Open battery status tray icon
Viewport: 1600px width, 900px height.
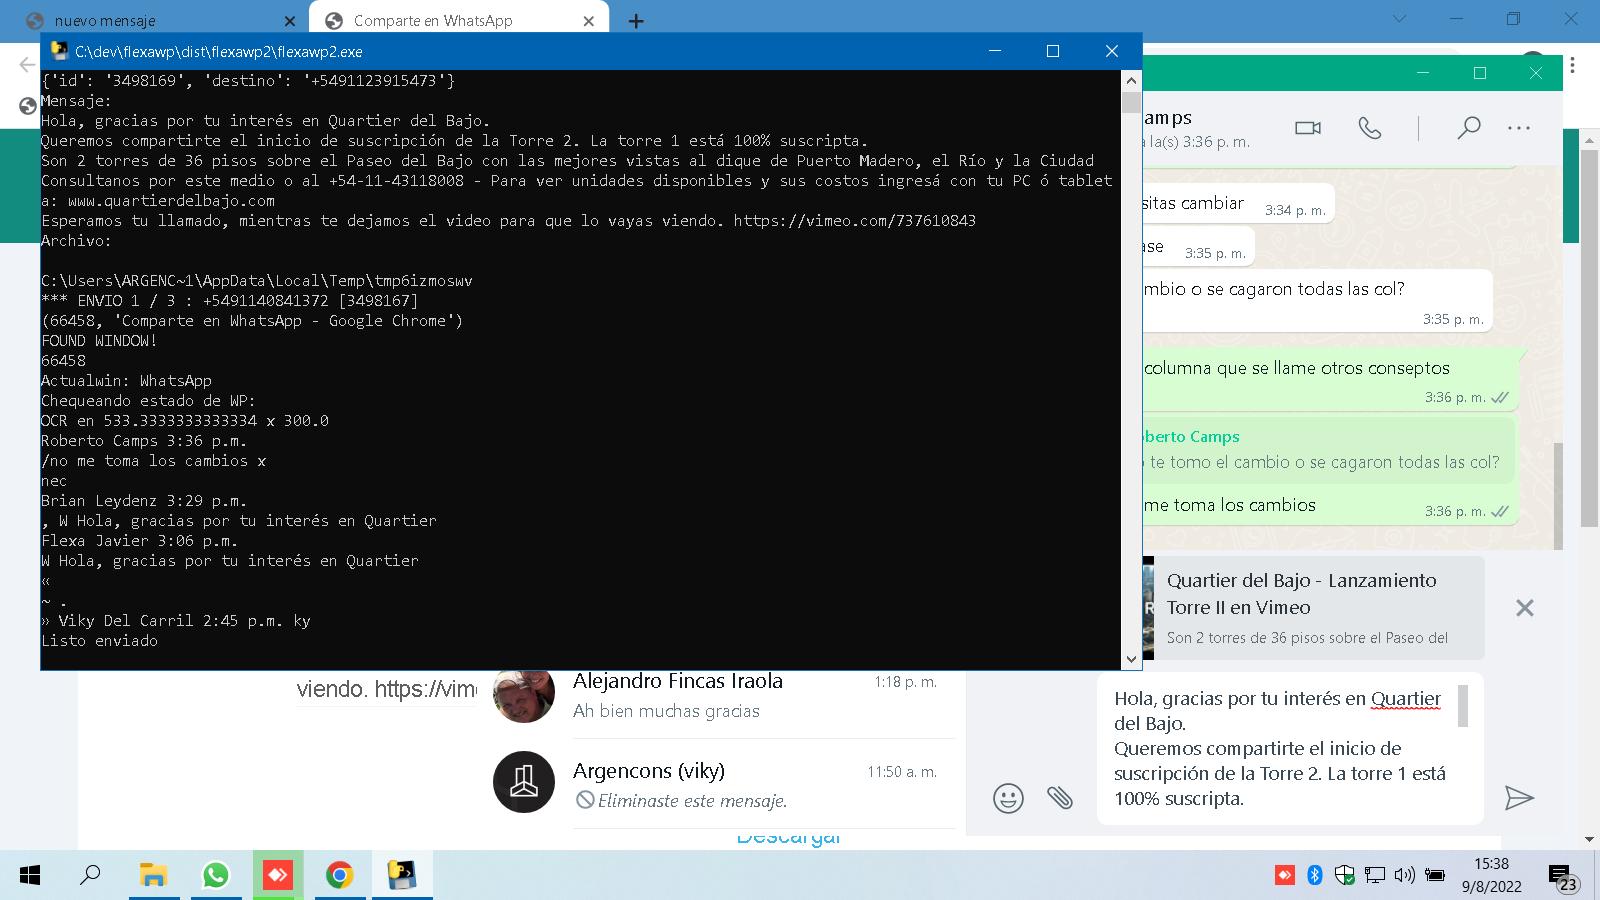(1435, 876)
